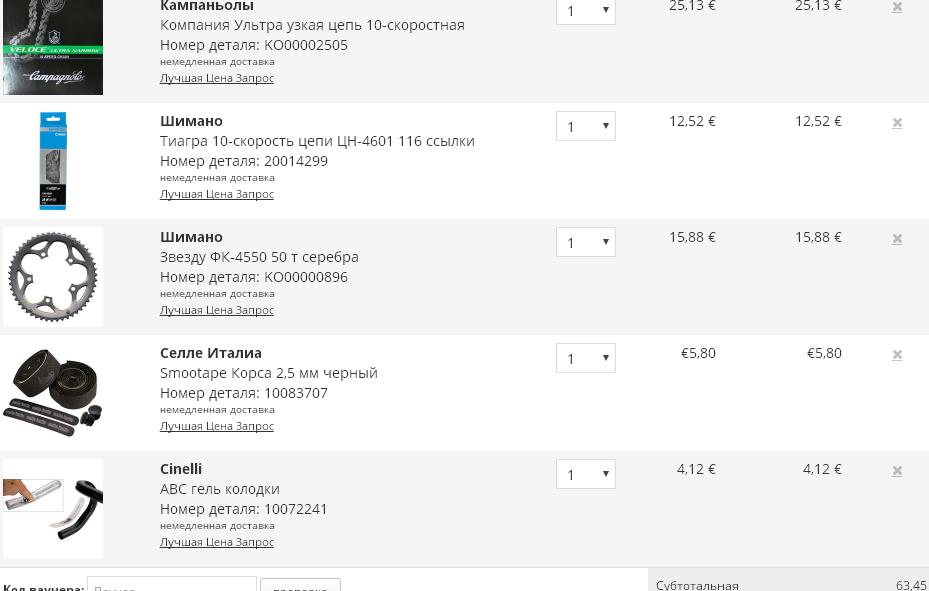This screenshot has width=929, height=591.
Task: Open the black handlebar tape thumbnail
Action: (53, 393)
